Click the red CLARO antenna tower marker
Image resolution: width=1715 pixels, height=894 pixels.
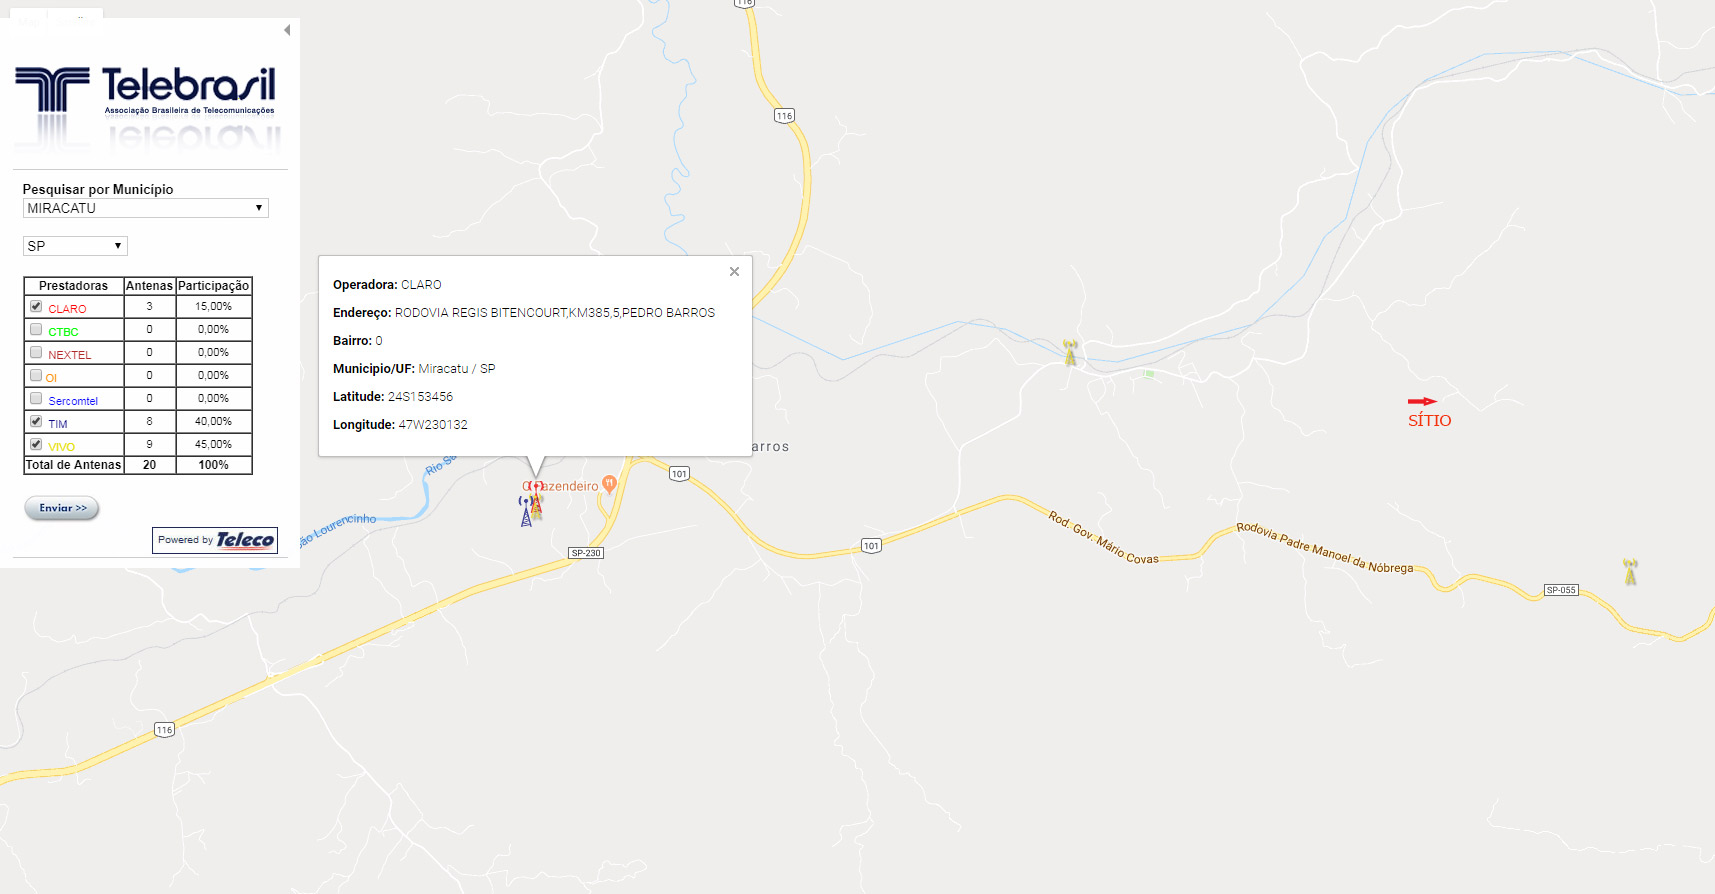[x=536, y=499]
